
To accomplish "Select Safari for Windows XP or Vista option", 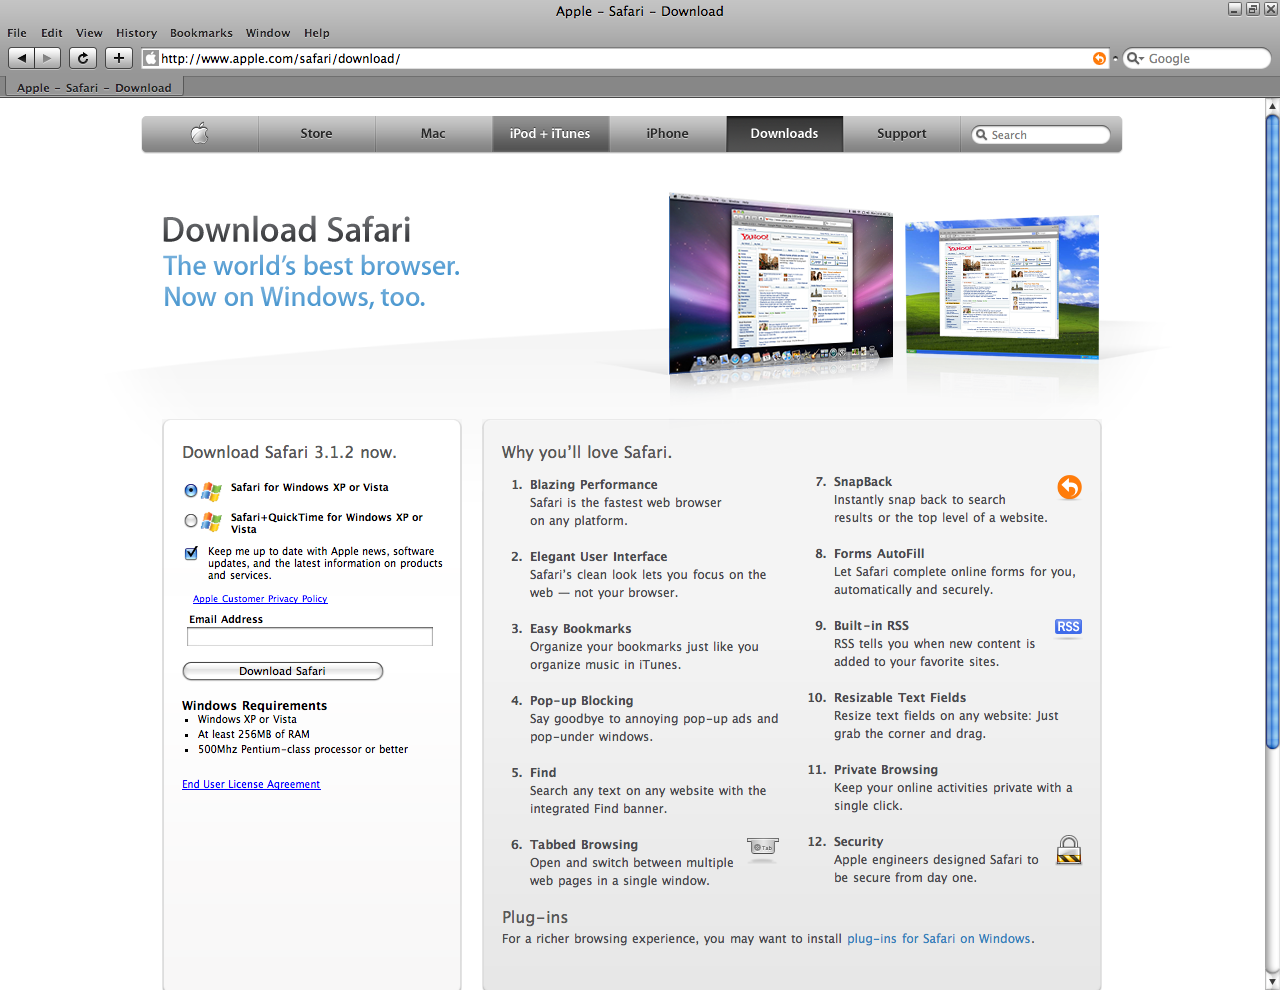I will [191, 490].
